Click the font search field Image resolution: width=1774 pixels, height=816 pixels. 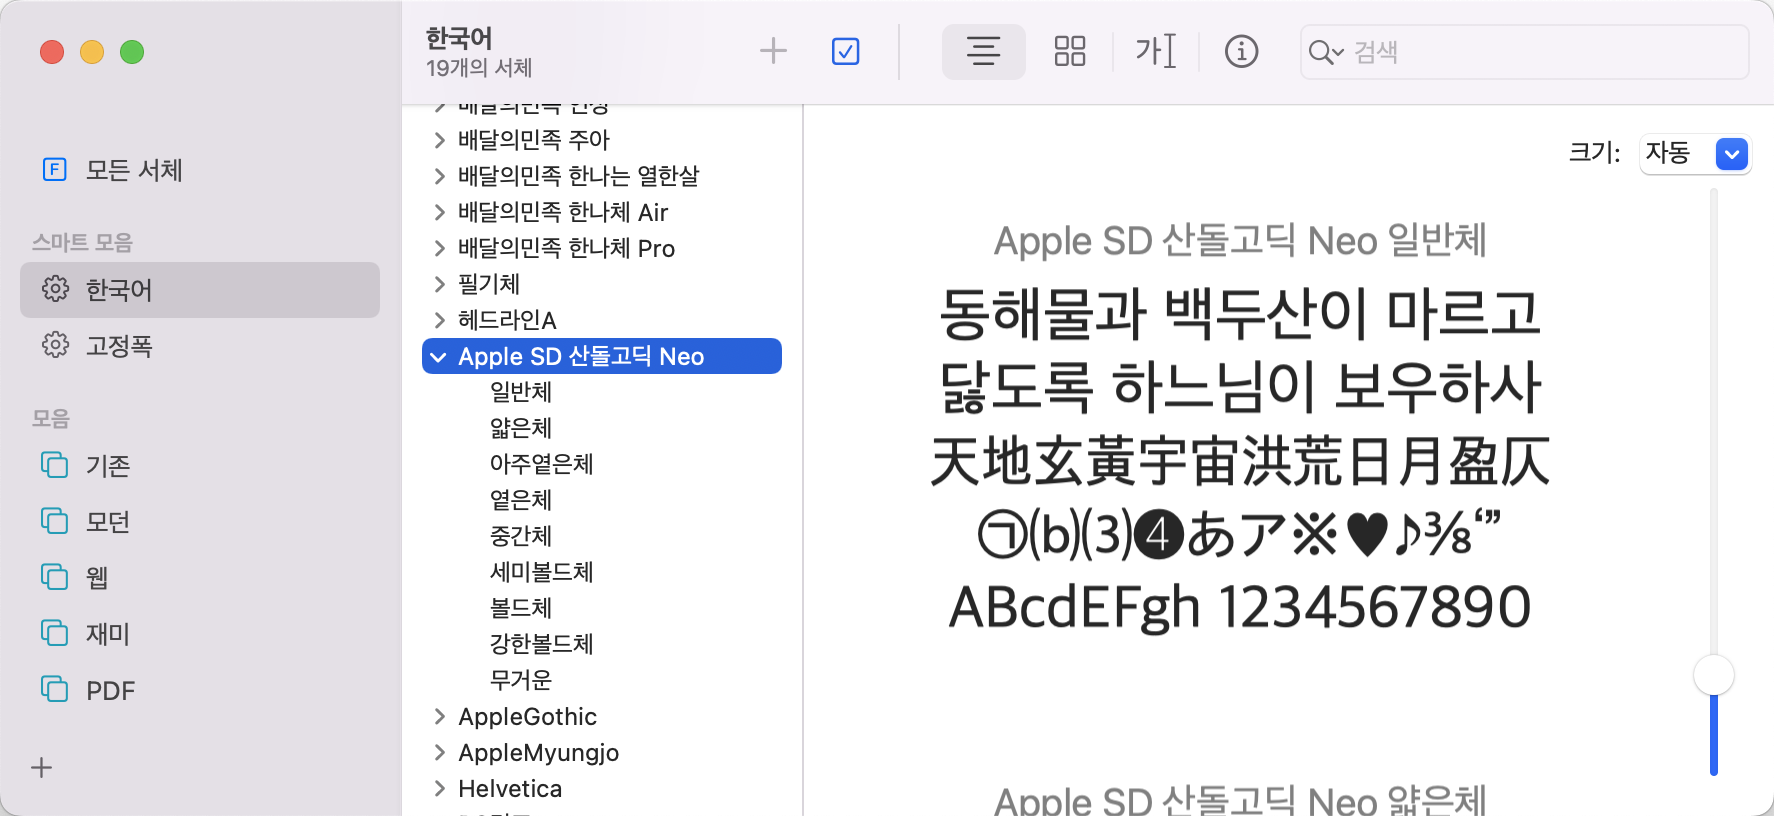tap(1525, 52)
